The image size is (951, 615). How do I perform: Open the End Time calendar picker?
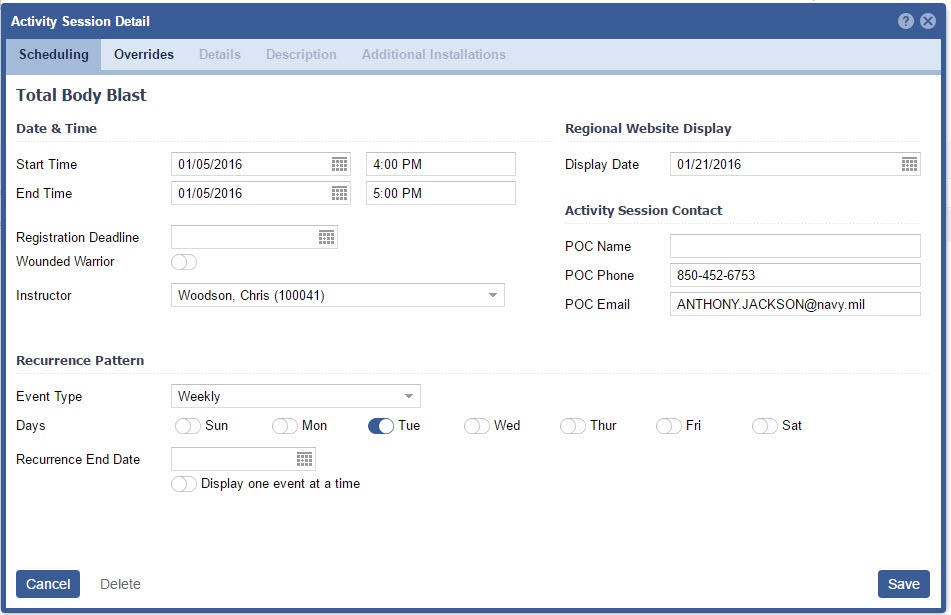pos(339,193)
